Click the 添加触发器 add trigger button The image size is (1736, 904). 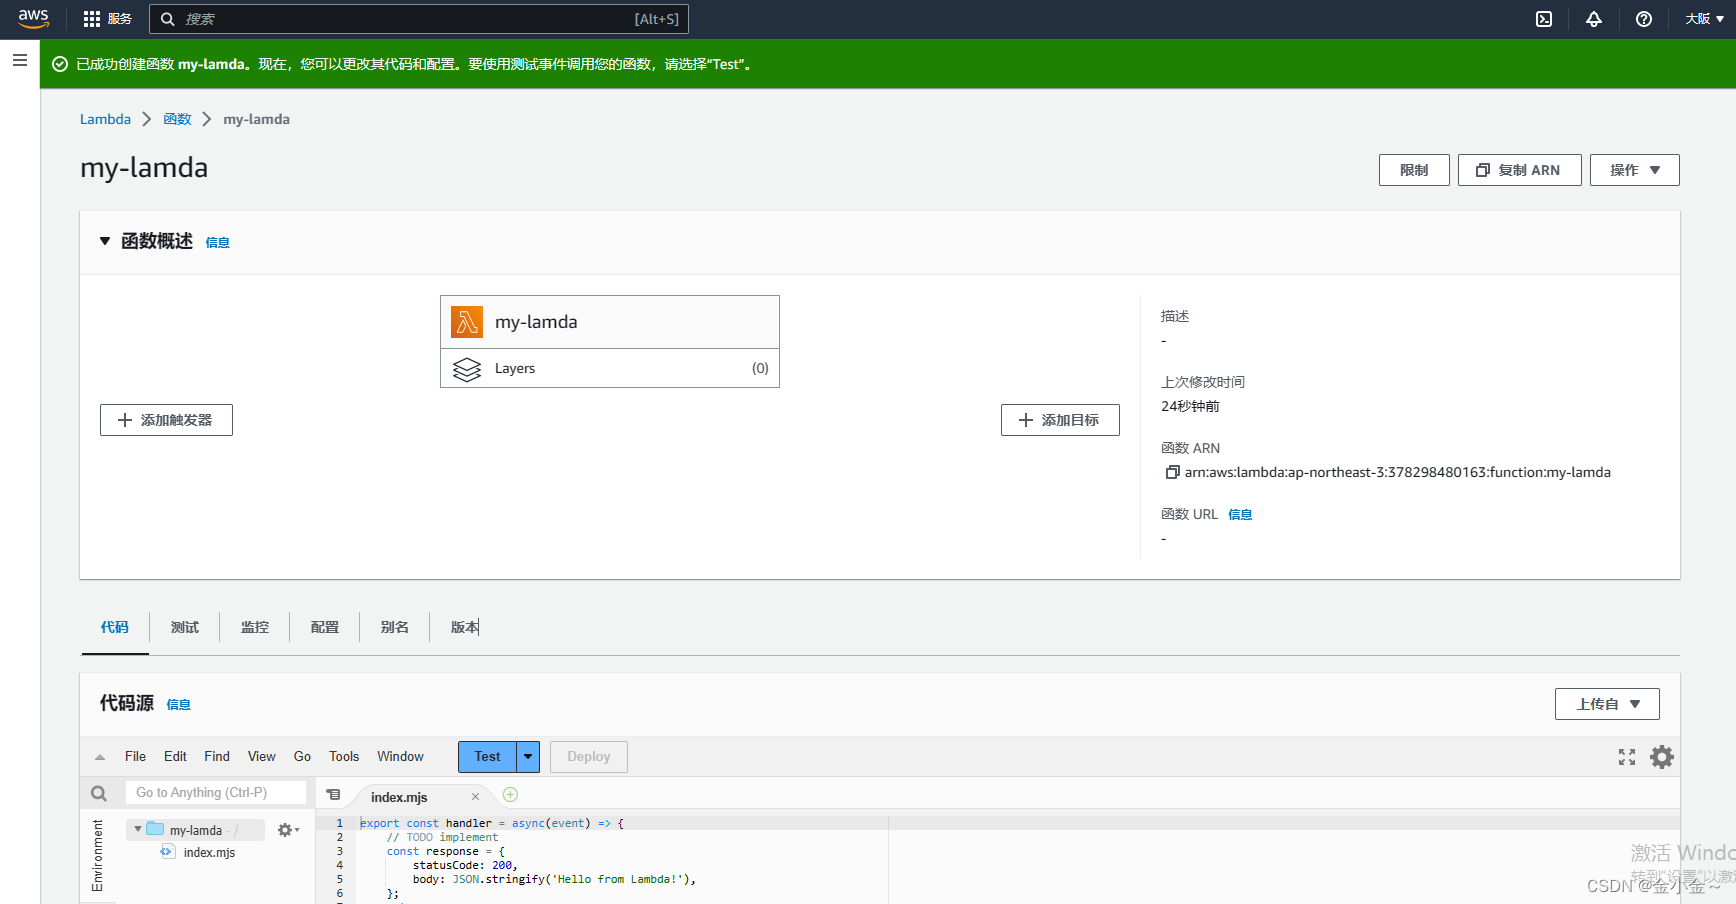pyautogui.click(x=166, y=420)
